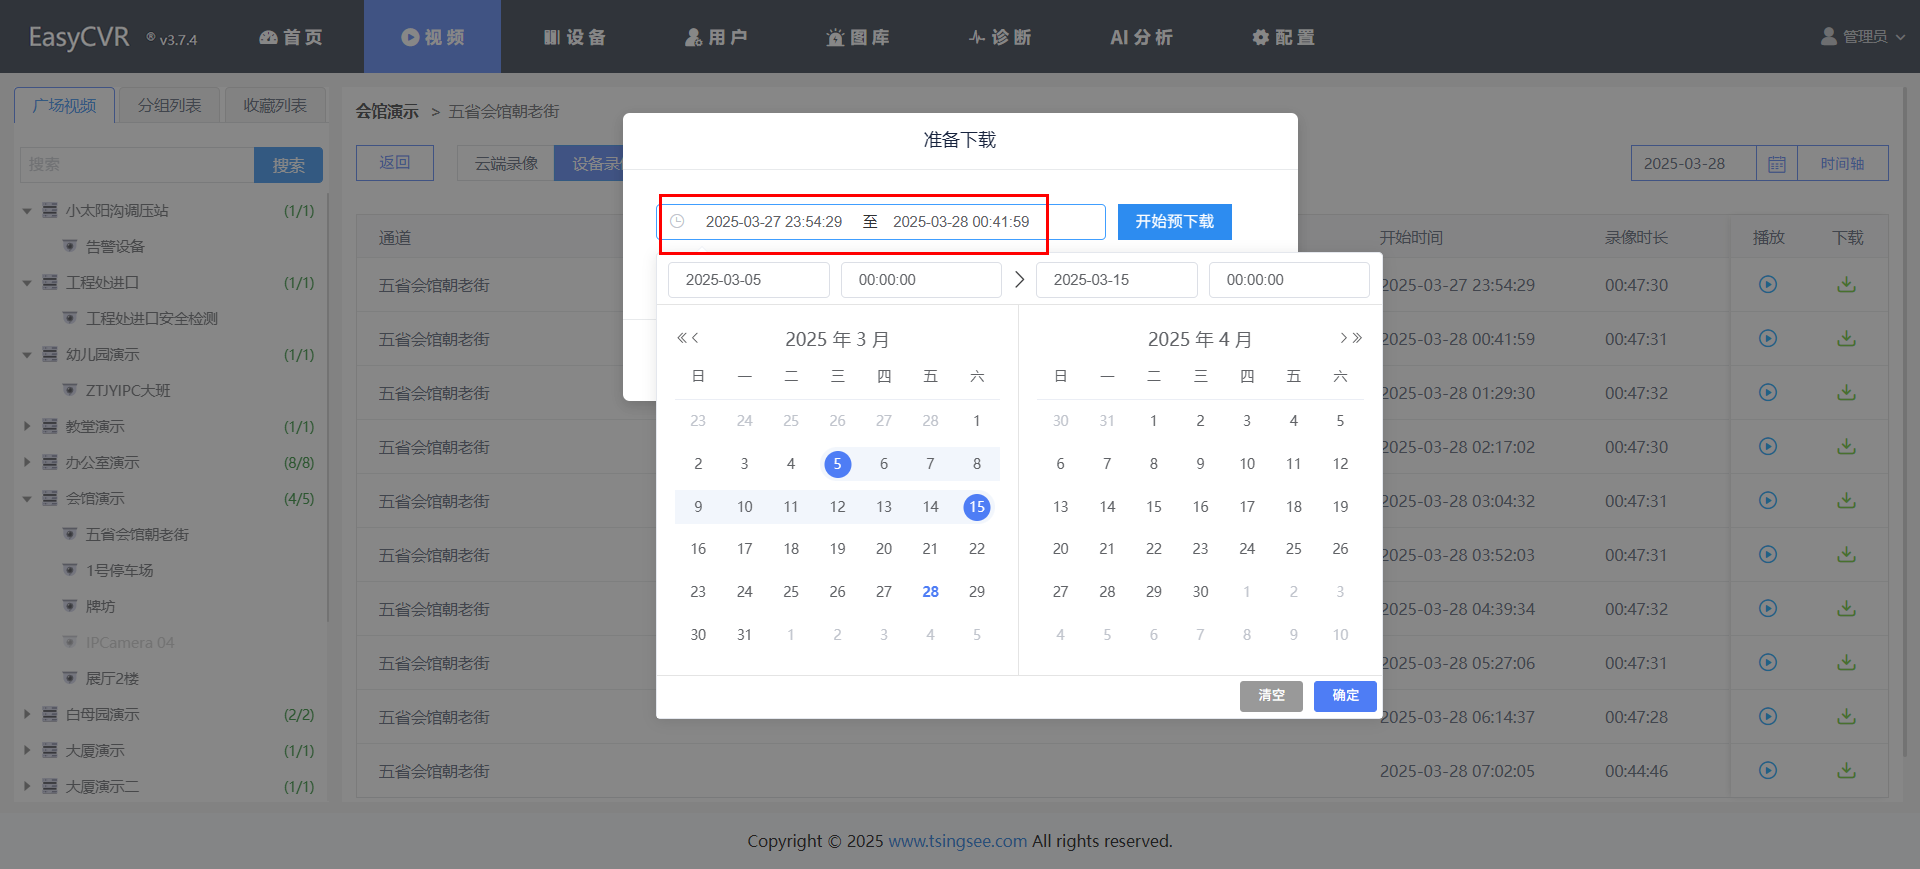1920x869 pixels.
Task: Select the 1号停车场 camera
Action: click(x=119, y=571)
